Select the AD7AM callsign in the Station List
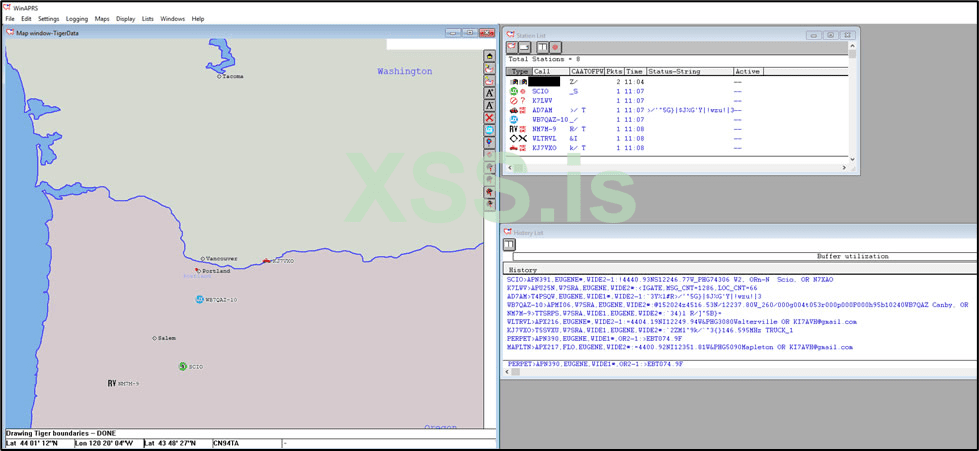 pos(541,110)
